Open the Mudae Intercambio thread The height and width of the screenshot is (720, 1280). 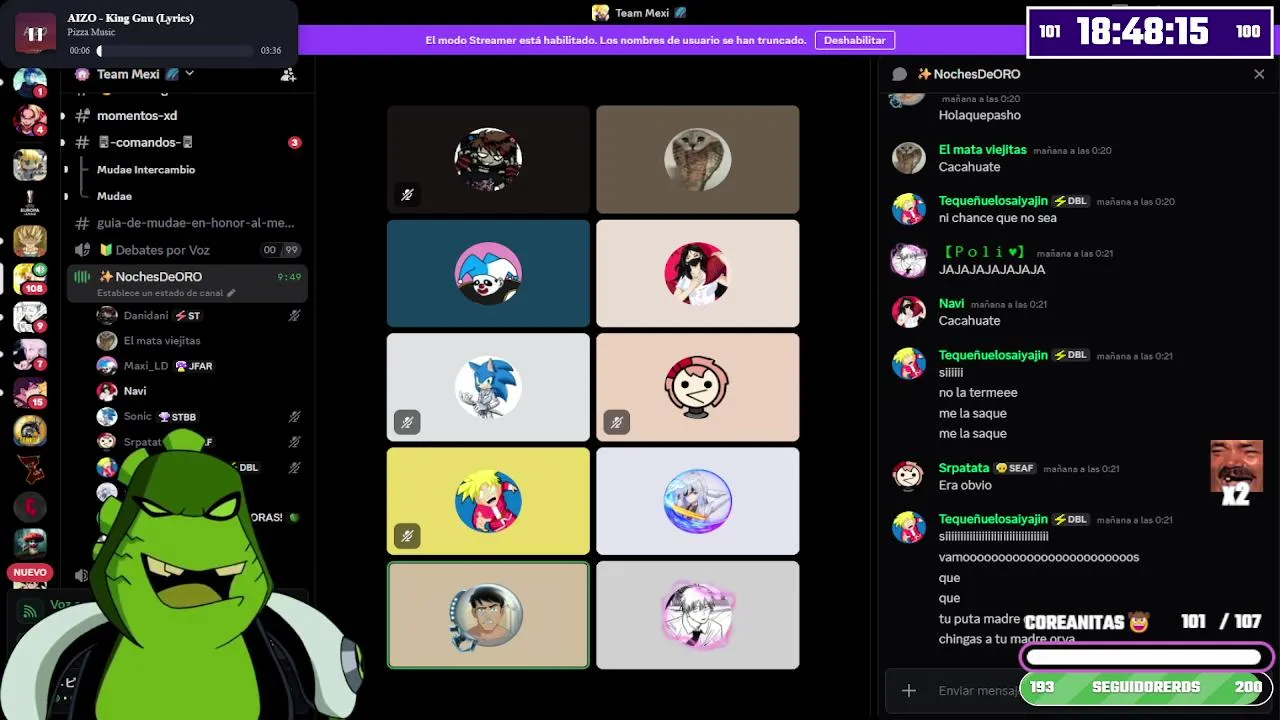146,170
